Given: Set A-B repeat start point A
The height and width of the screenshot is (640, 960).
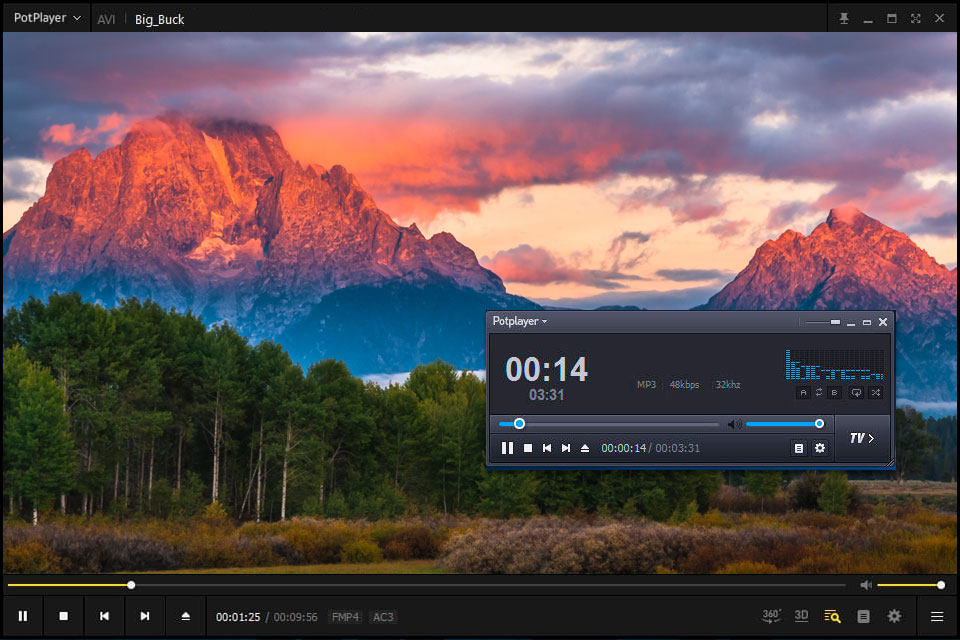Looking at the screenshot, I should pyautogui.click(x=803, y=393).
